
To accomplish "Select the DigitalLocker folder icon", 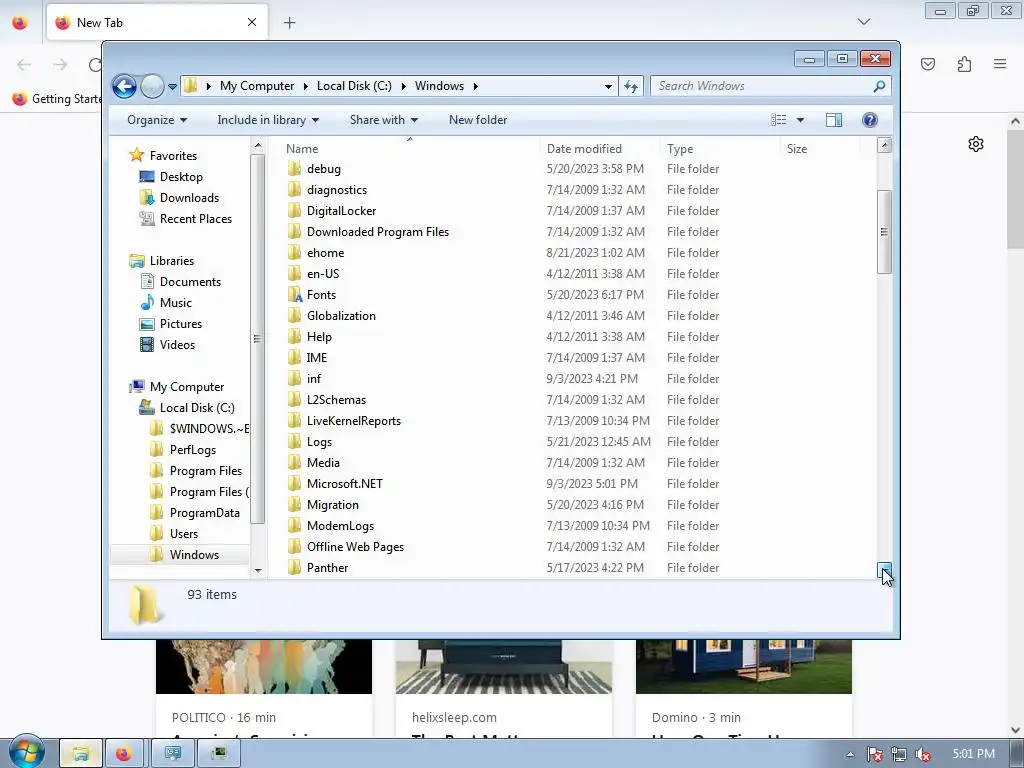I will tap(295, 210).
